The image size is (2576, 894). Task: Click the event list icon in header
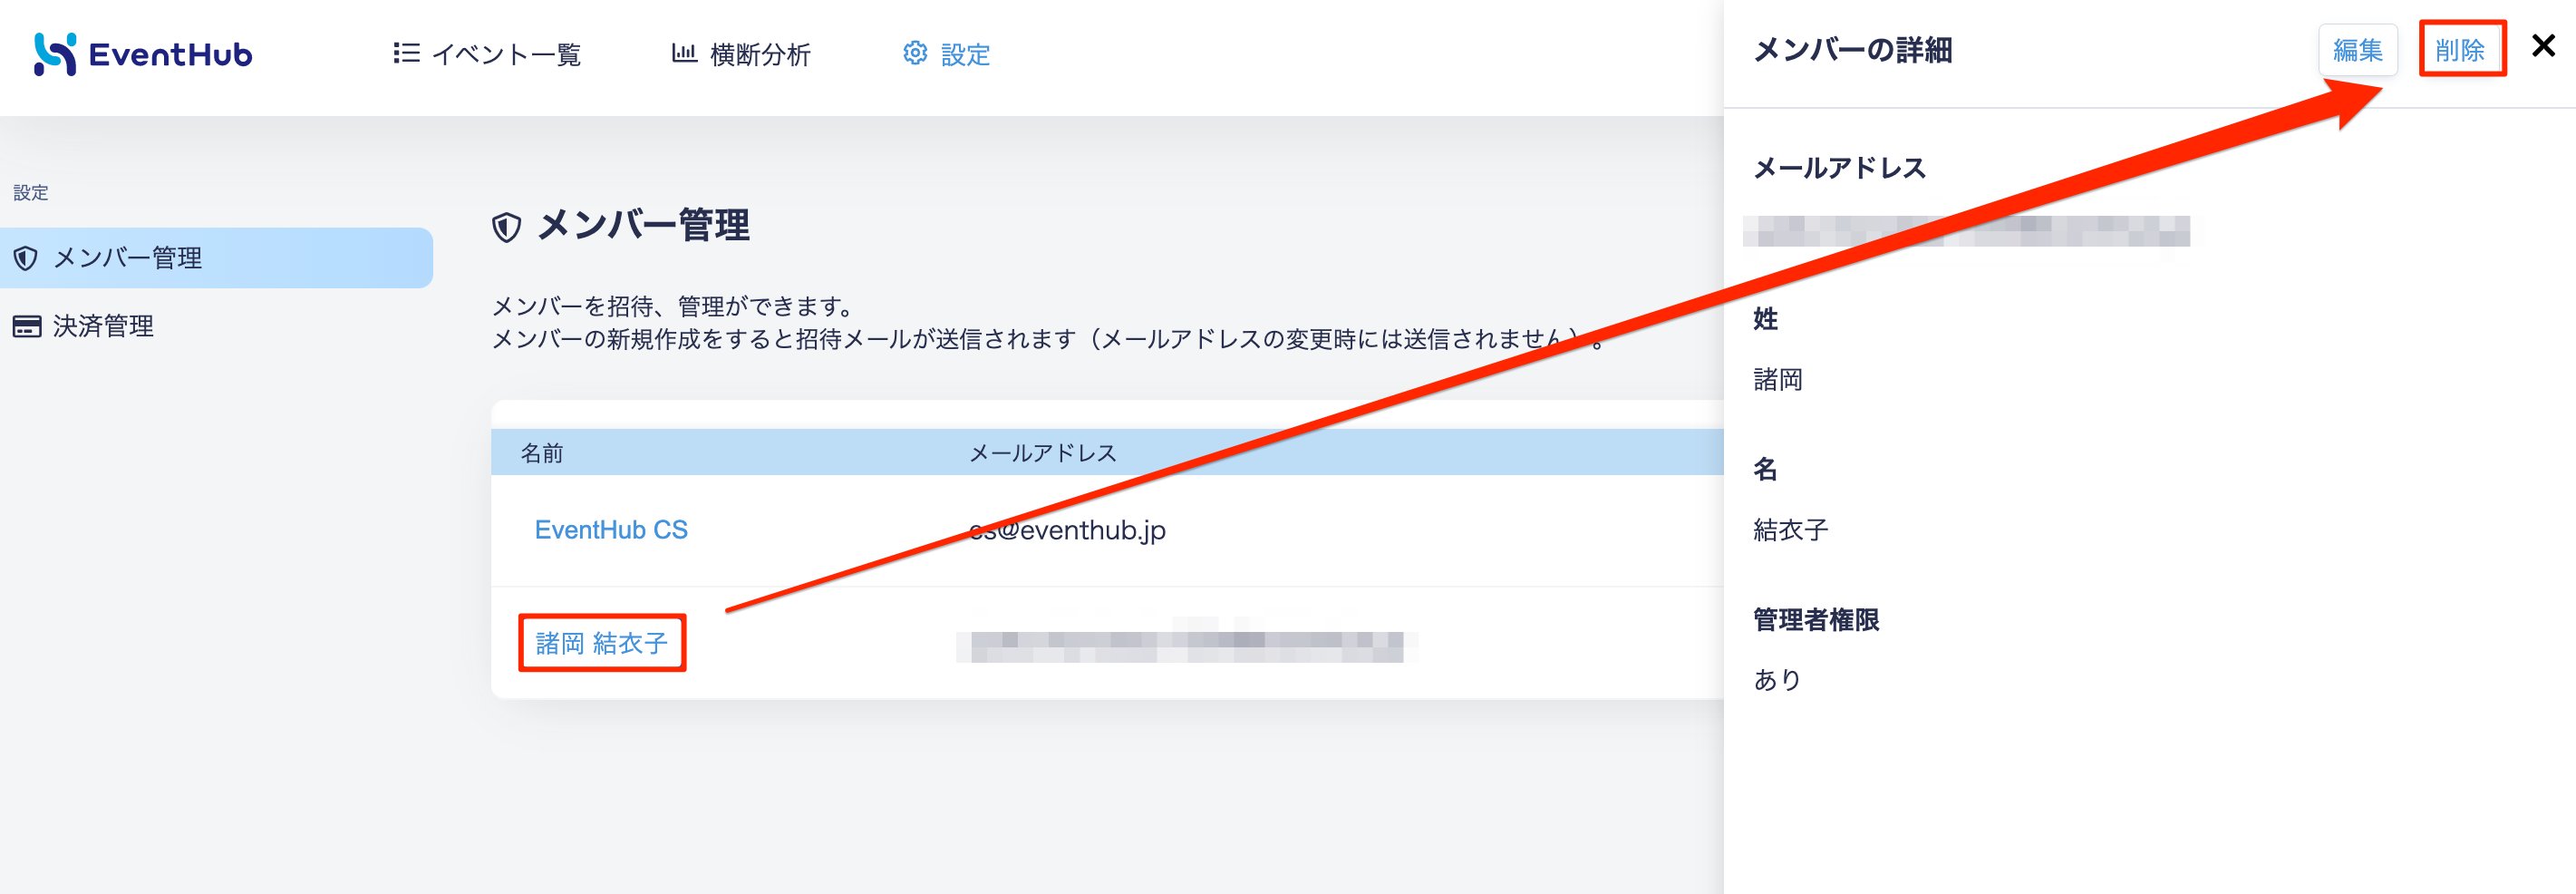406,53
